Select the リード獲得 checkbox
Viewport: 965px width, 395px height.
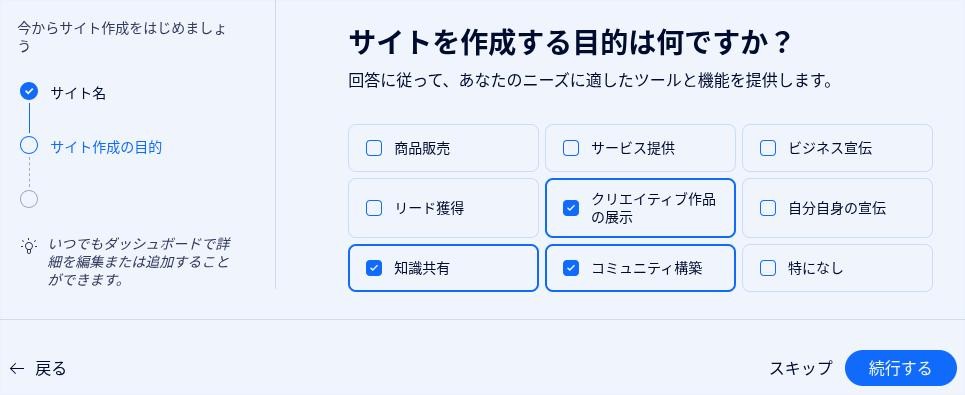pyautogui.click(x=374, y=208)
